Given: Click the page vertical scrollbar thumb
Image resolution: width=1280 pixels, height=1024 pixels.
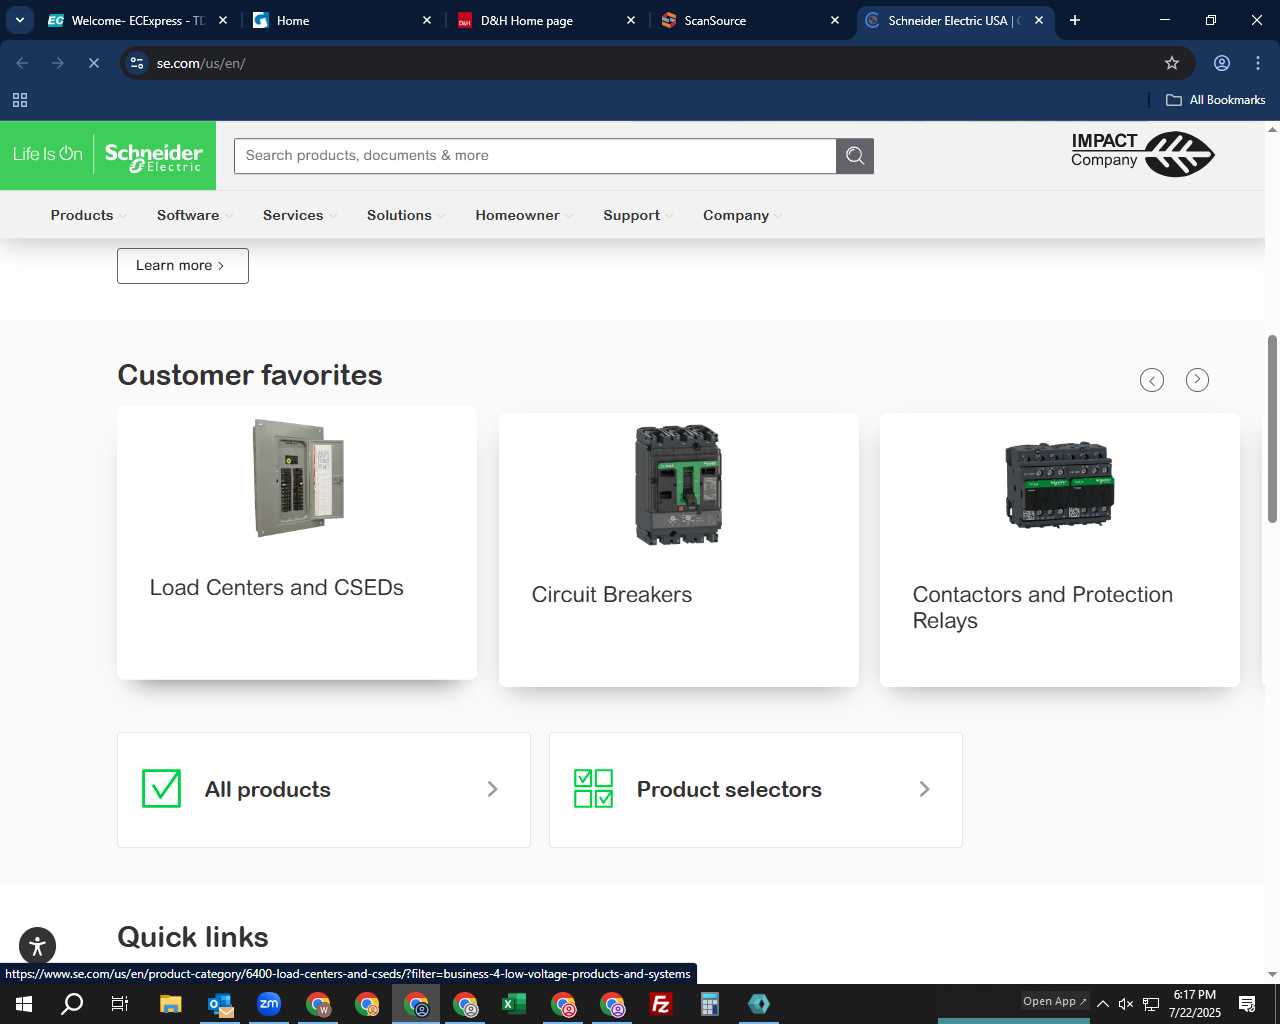Looking at the screenshot, I should click(1272, 429).
